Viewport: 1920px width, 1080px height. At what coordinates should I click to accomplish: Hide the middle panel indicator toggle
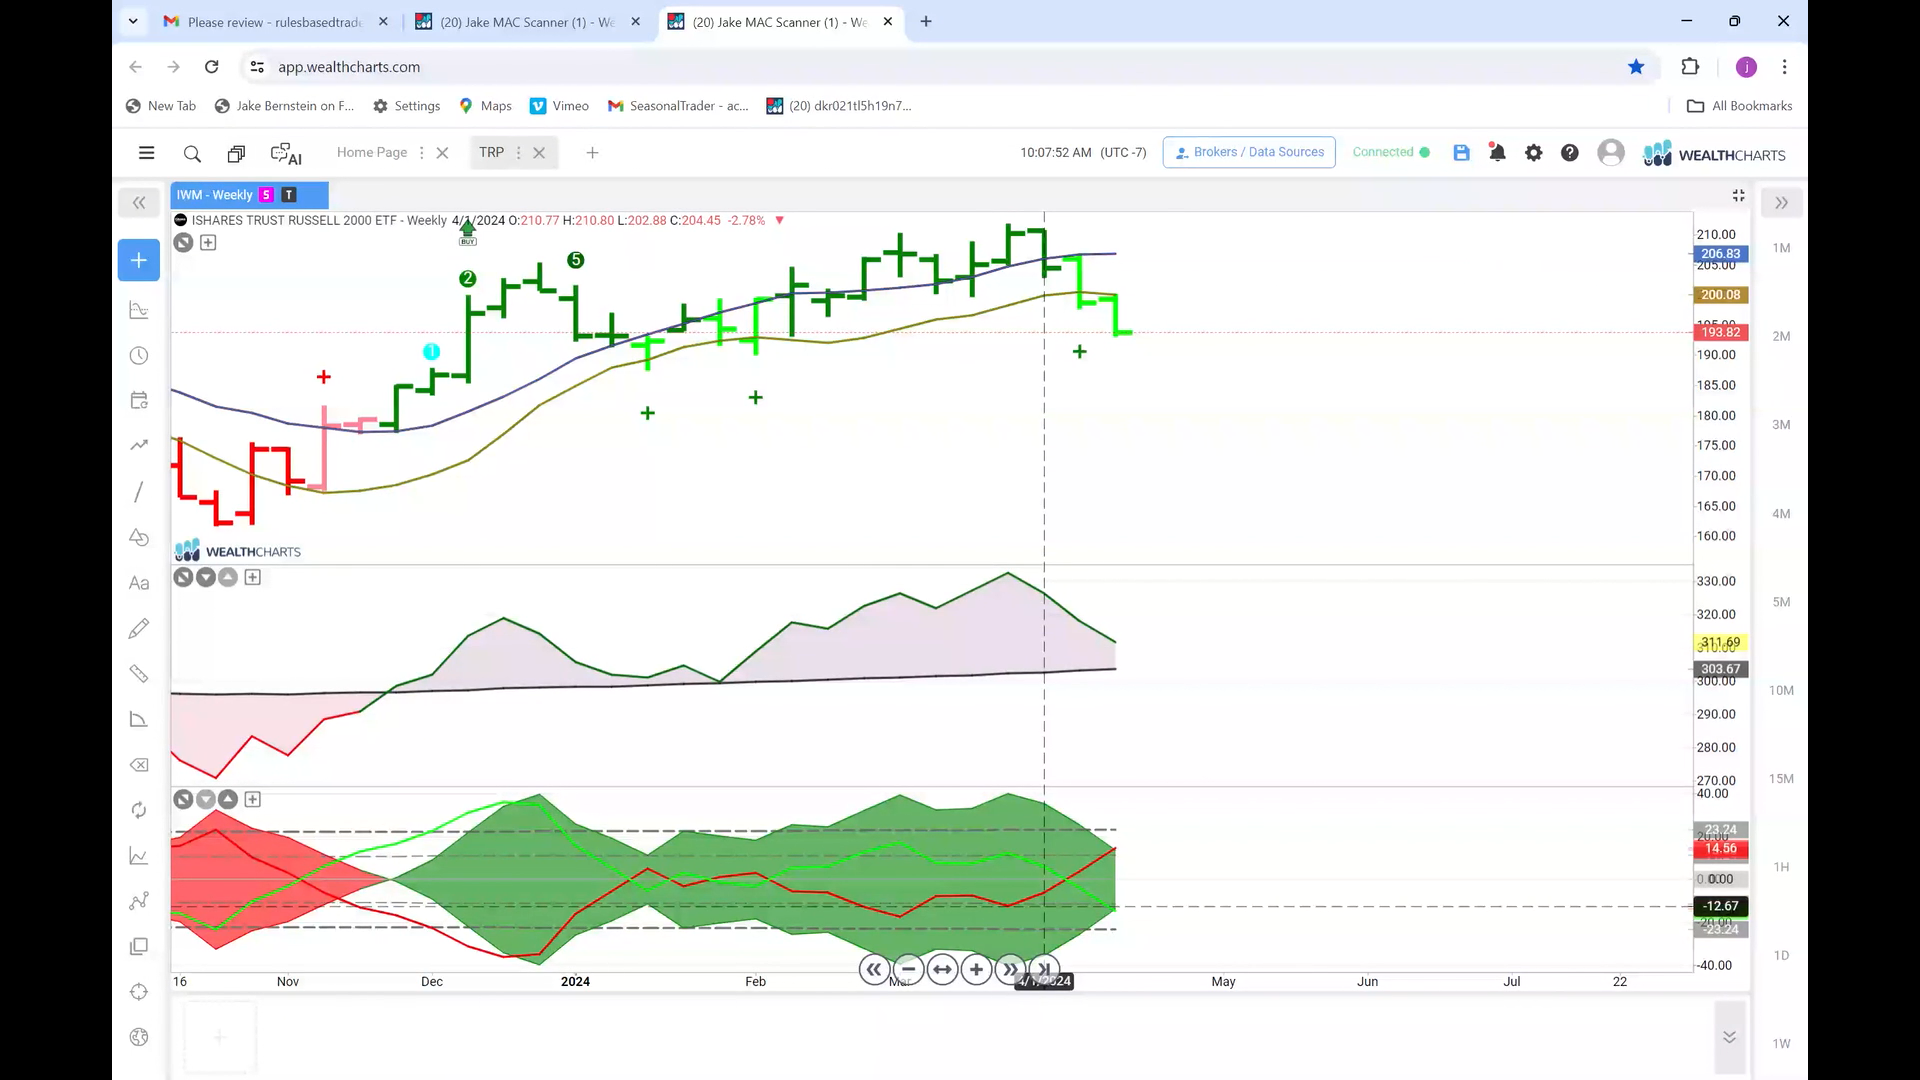coord(183,577)
